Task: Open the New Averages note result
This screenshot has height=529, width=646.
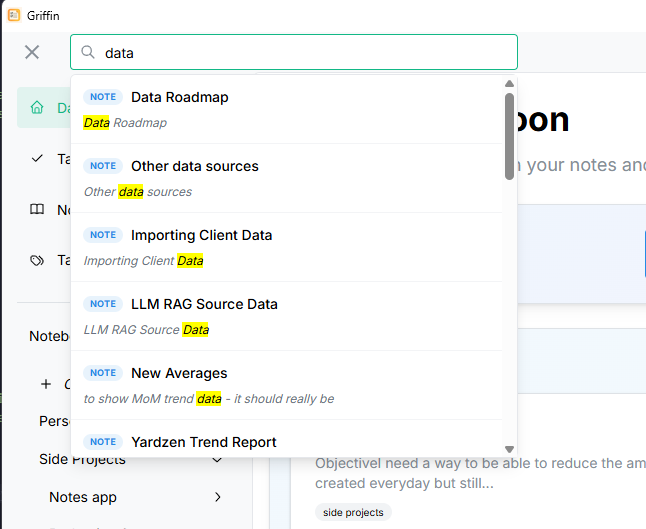Action: (287, 385)
